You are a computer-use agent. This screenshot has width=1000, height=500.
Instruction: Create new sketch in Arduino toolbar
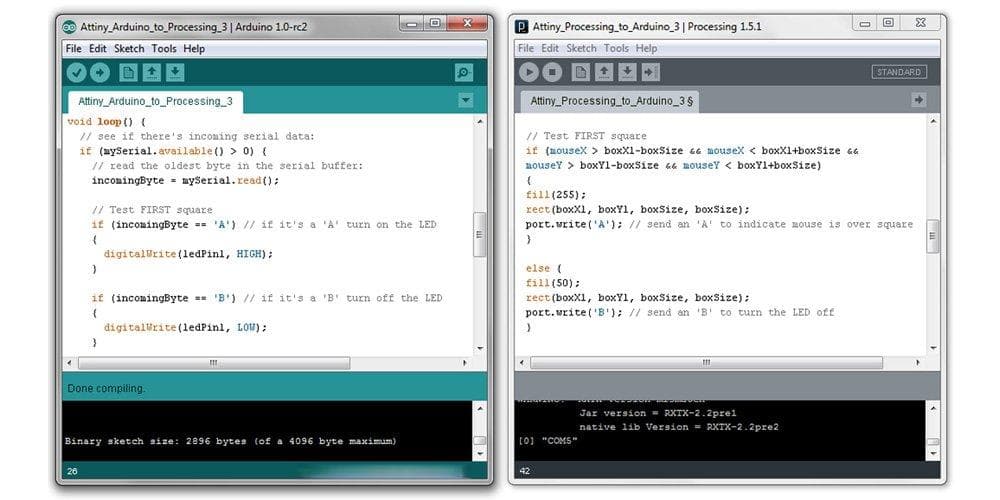[128, 73]
